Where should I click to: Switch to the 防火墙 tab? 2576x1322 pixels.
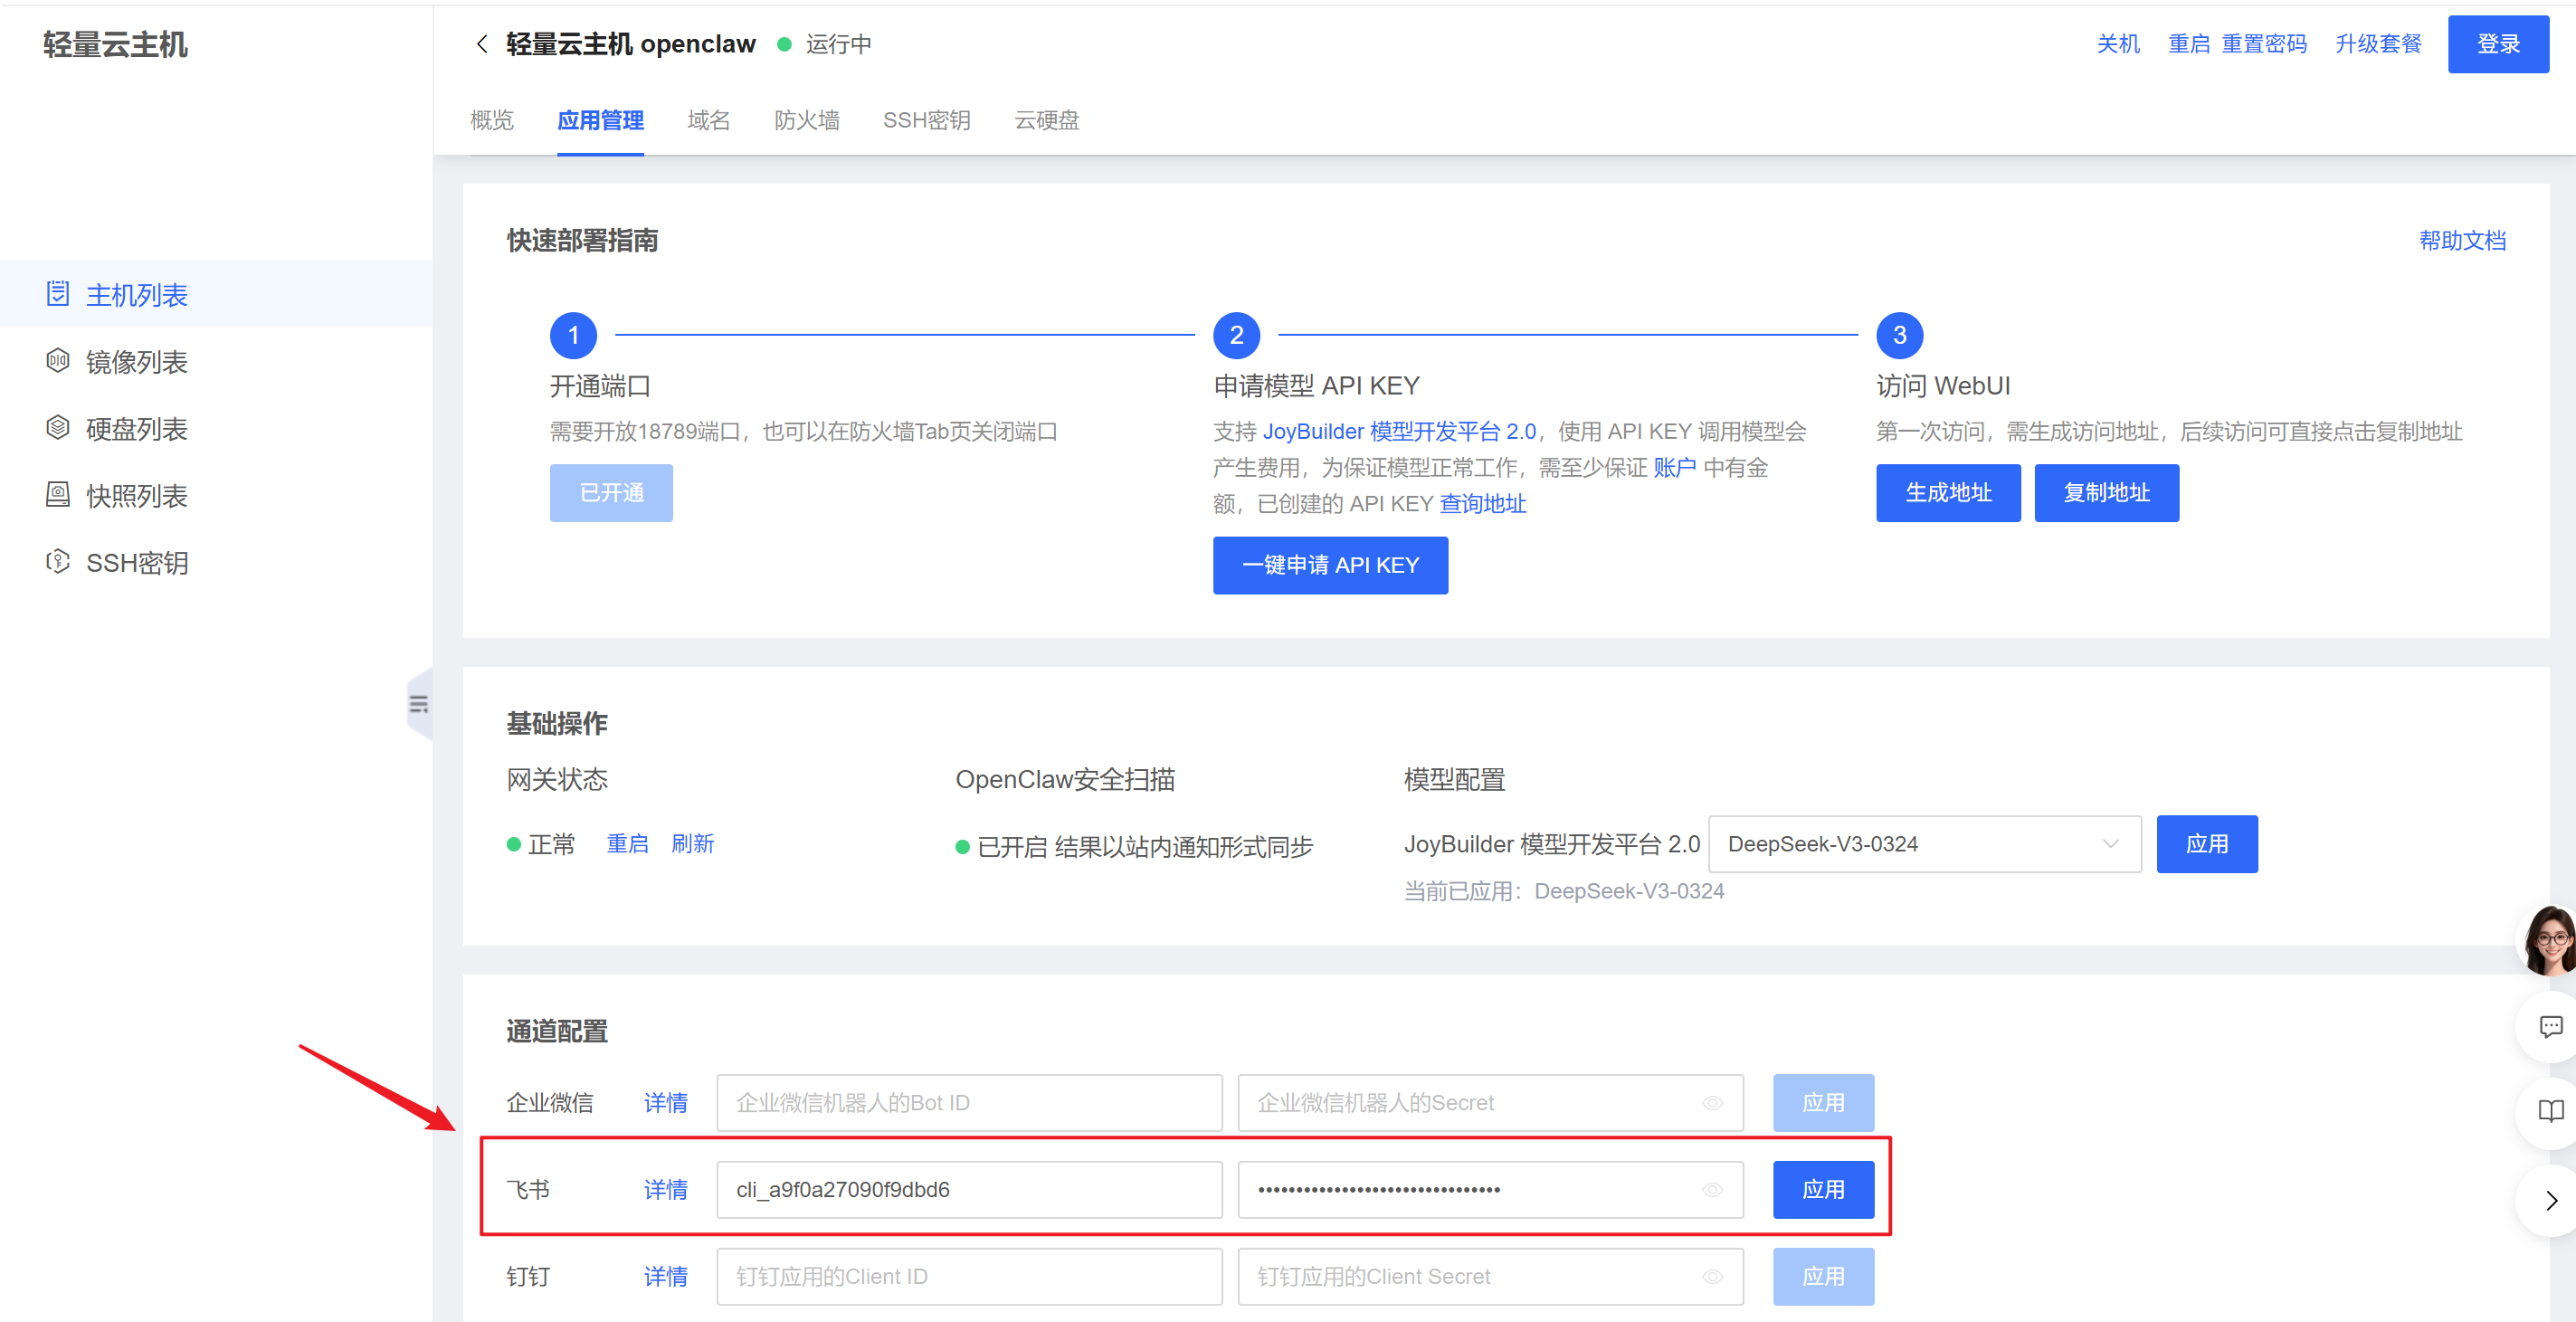coord(806,121)
